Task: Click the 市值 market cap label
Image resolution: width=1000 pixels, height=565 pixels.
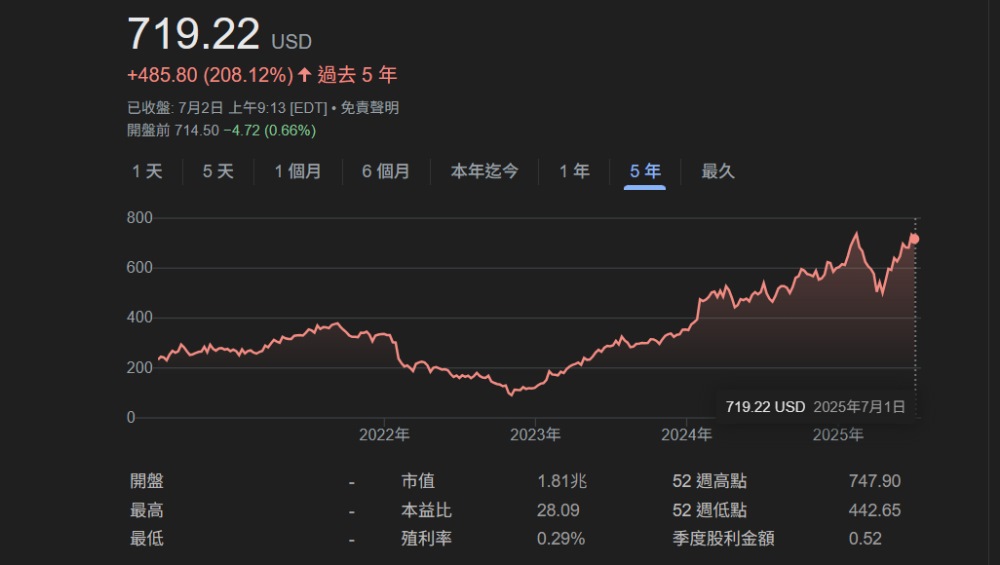Action: [418, 482]
